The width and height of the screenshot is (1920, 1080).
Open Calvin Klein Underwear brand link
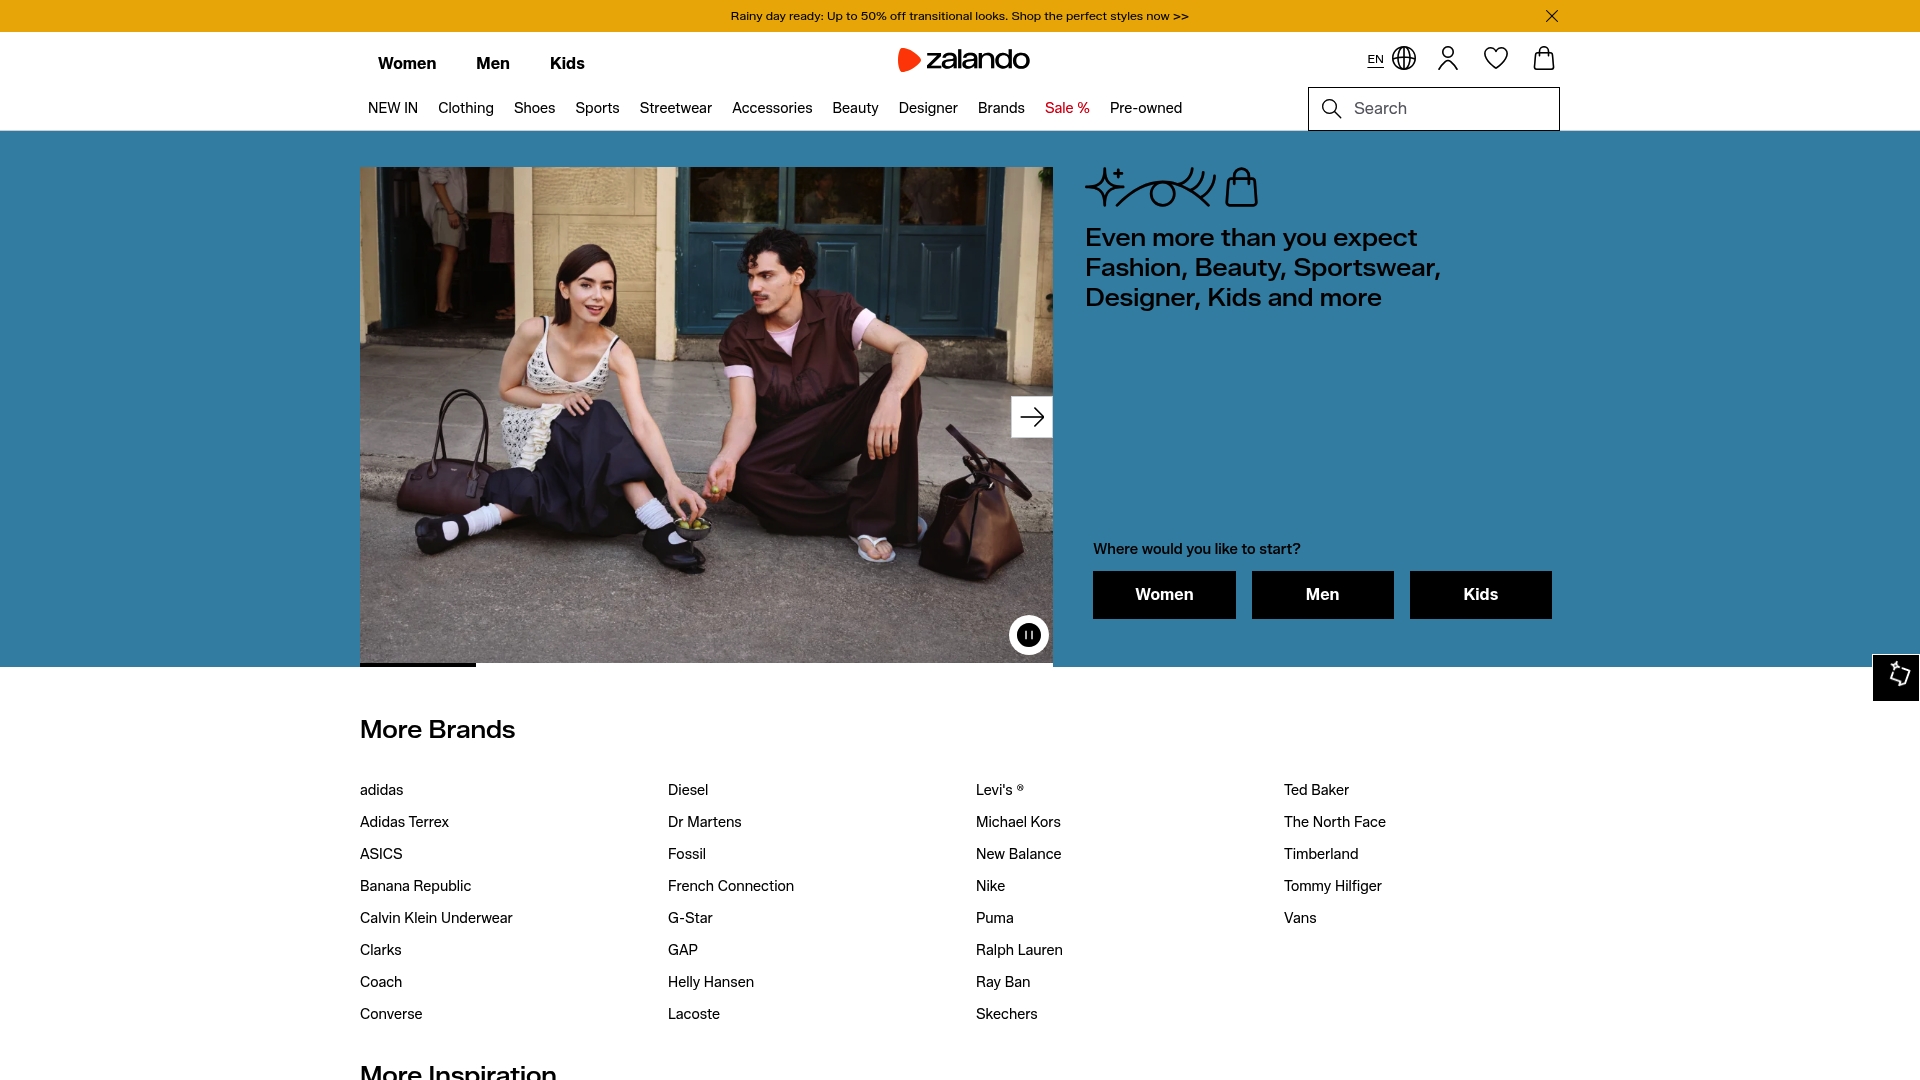click(x=436, y=918)
